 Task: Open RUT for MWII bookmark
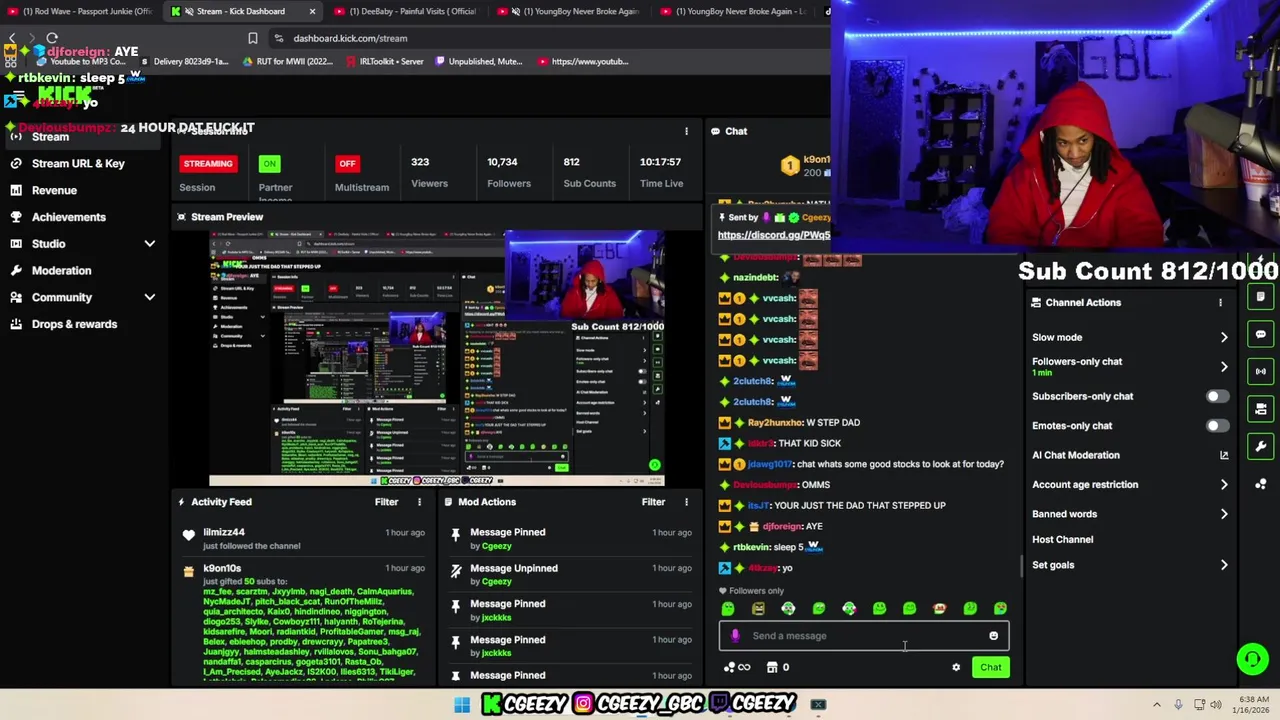click(x=288, y=62)
